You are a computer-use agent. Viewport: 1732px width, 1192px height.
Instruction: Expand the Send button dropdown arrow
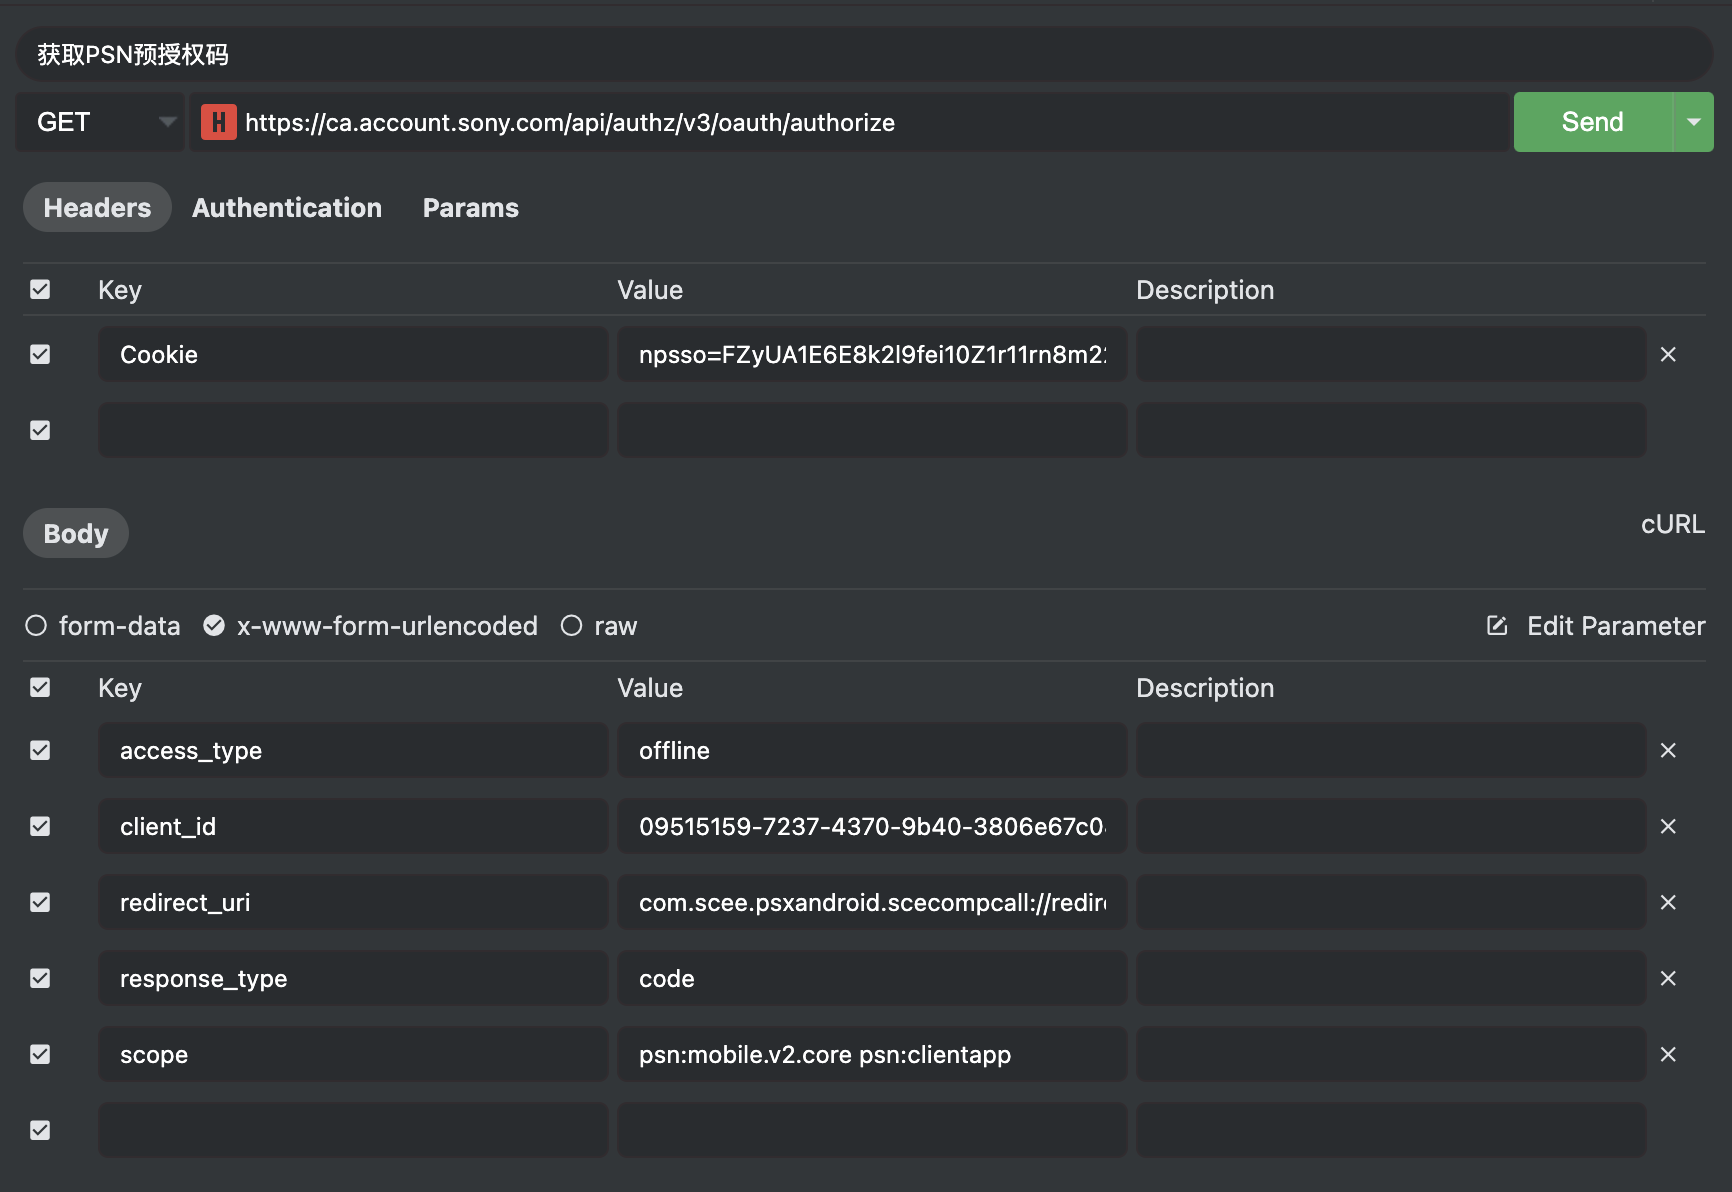click(x=1693, y=122)
